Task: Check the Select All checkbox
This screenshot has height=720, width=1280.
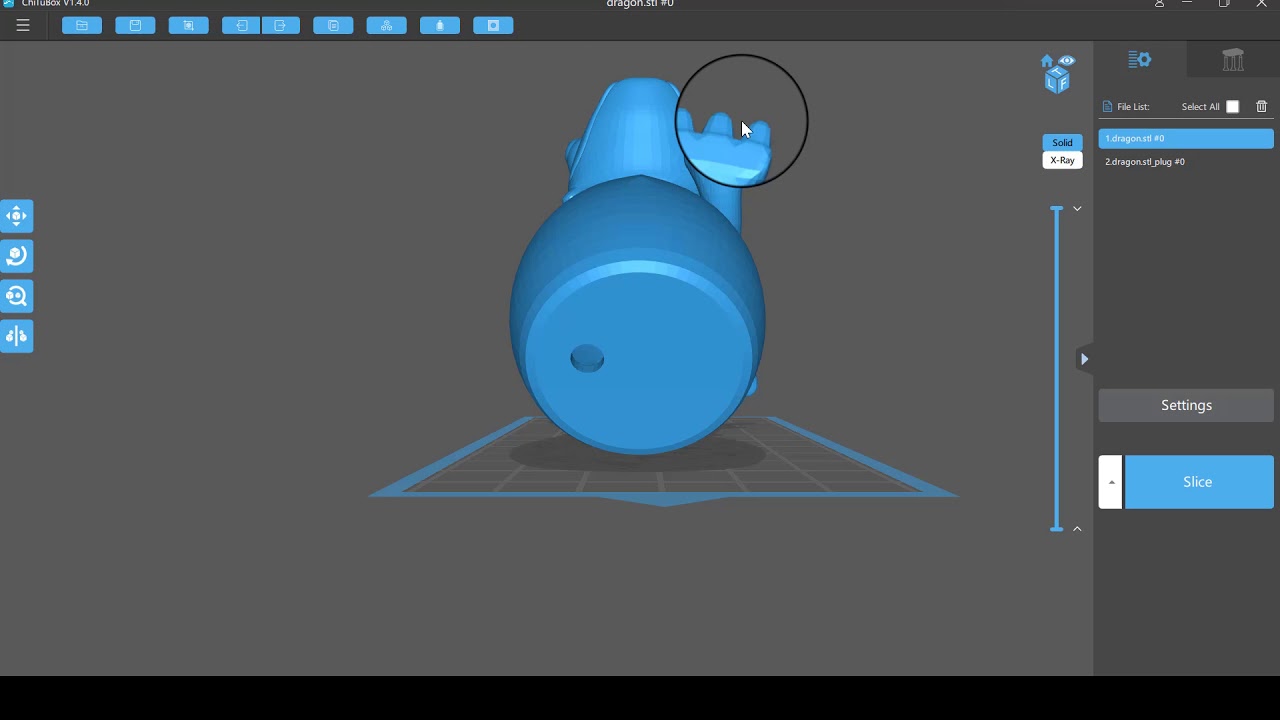Action: [x=1233, y=107]
